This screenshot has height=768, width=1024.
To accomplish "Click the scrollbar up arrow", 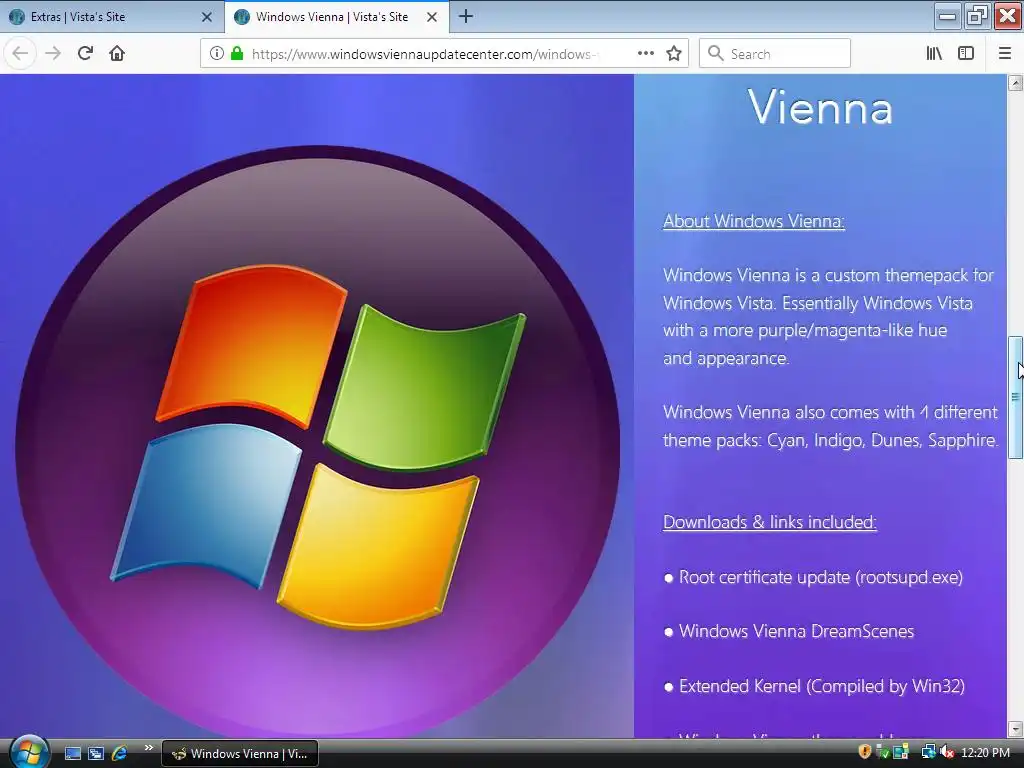I will (1016, 83).
